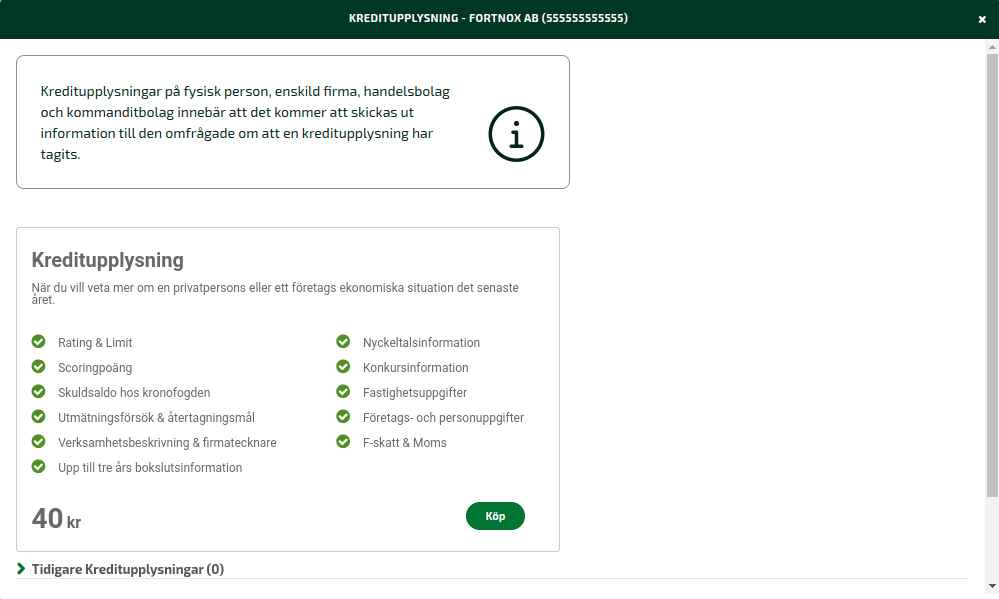Screen dimensions: 999x599
Task: Click the dialog title KREDITUPPLYSNING - FORTNOX AB
Action: (488, 18)
